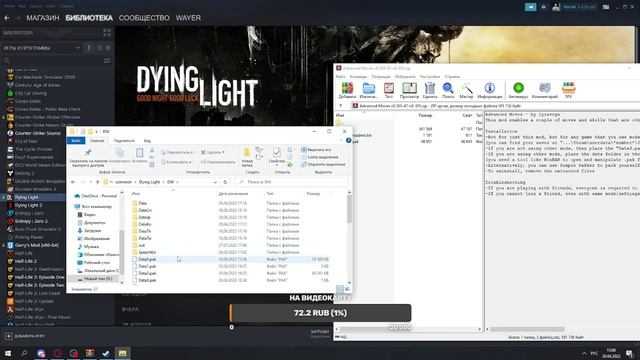
Task: Click the Explorer refresh button next to address
Action: [x=225, y=182]
